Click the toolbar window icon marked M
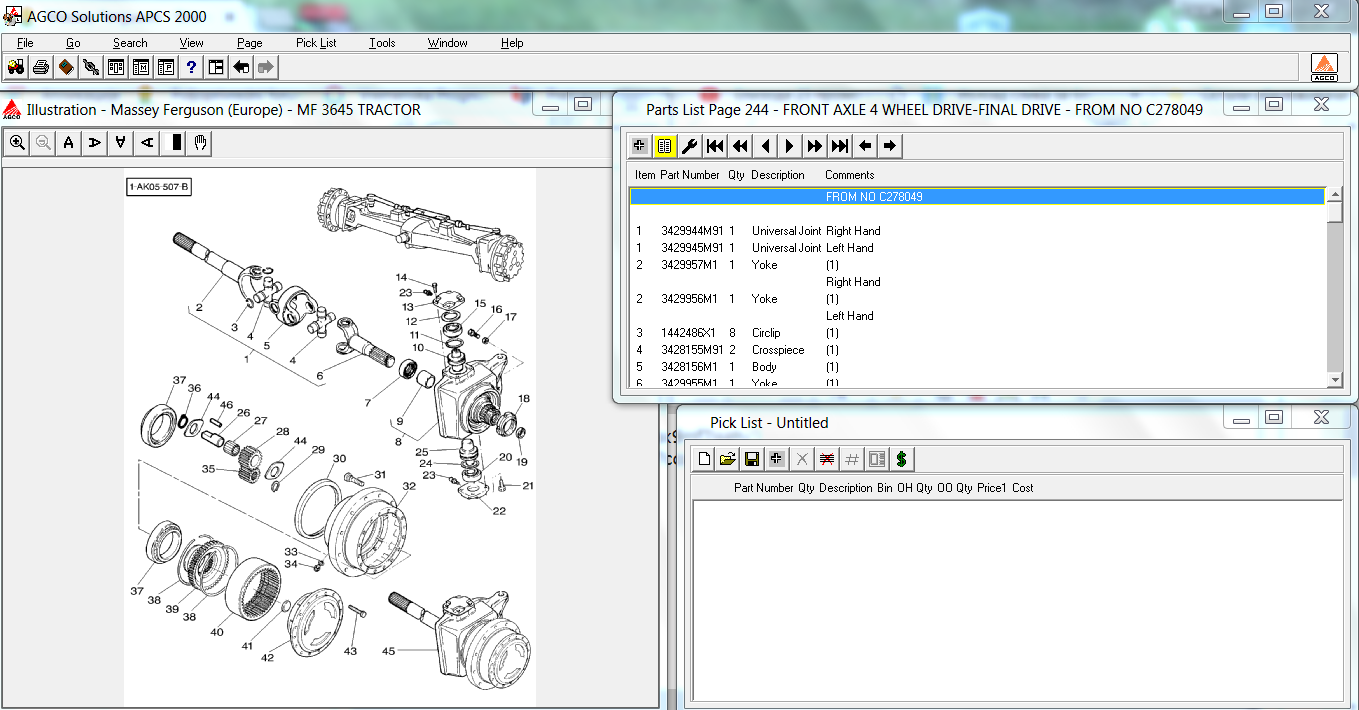Screen dimensions: 1359x710 141,67
